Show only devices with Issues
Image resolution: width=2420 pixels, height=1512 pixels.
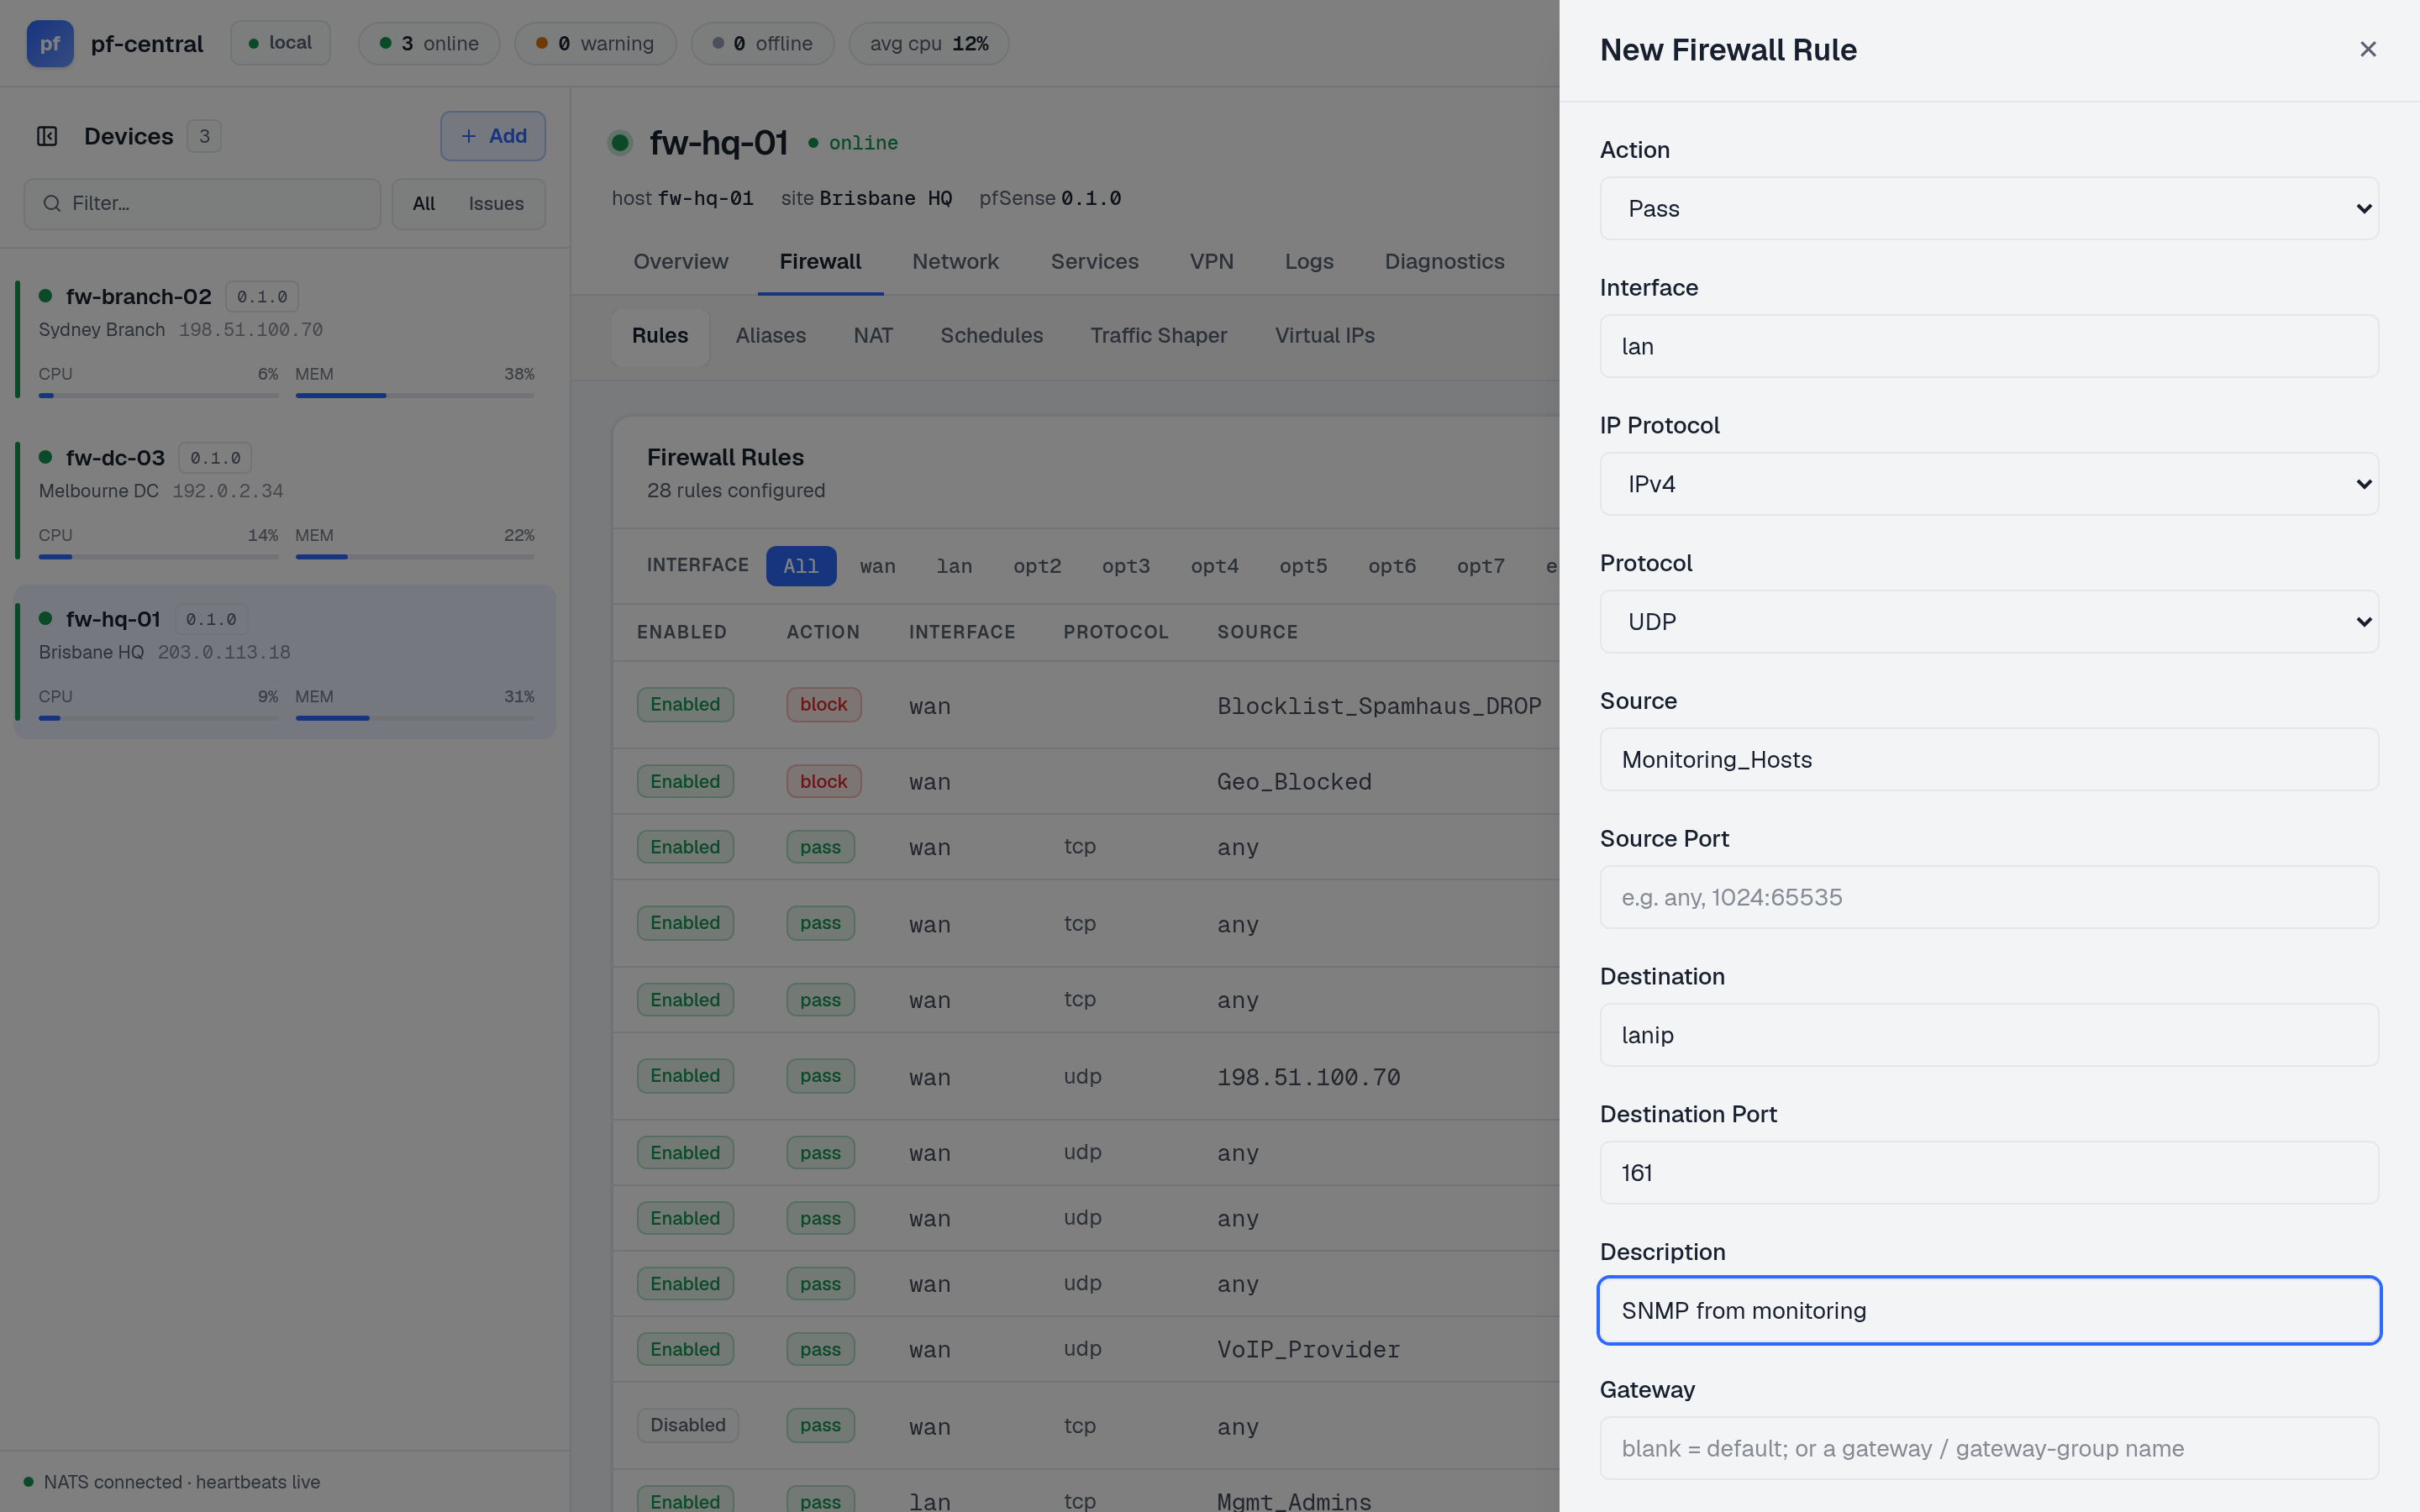496,204
